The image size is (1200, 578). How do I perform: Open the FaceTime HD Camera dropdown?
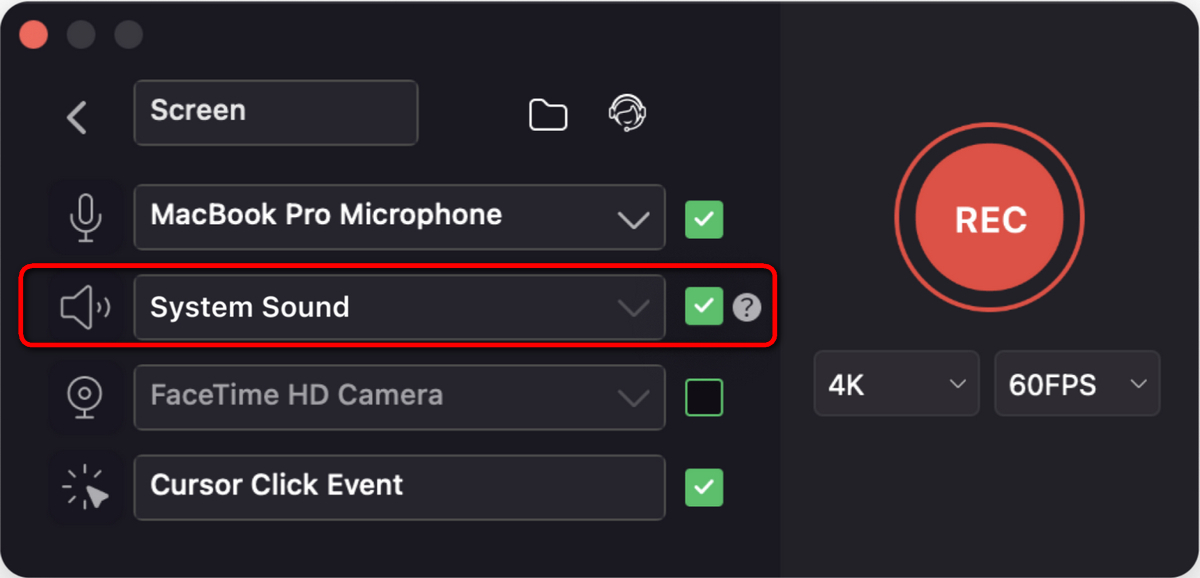(x=634, y=397)
